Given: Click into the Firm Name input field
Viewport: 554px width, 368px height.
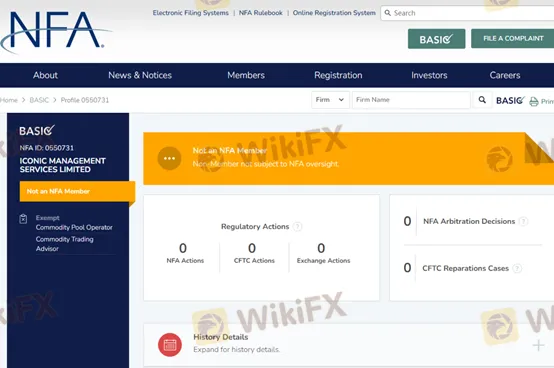Looking at the screenshot, I should pyautogui.click(x=411, y=100).
